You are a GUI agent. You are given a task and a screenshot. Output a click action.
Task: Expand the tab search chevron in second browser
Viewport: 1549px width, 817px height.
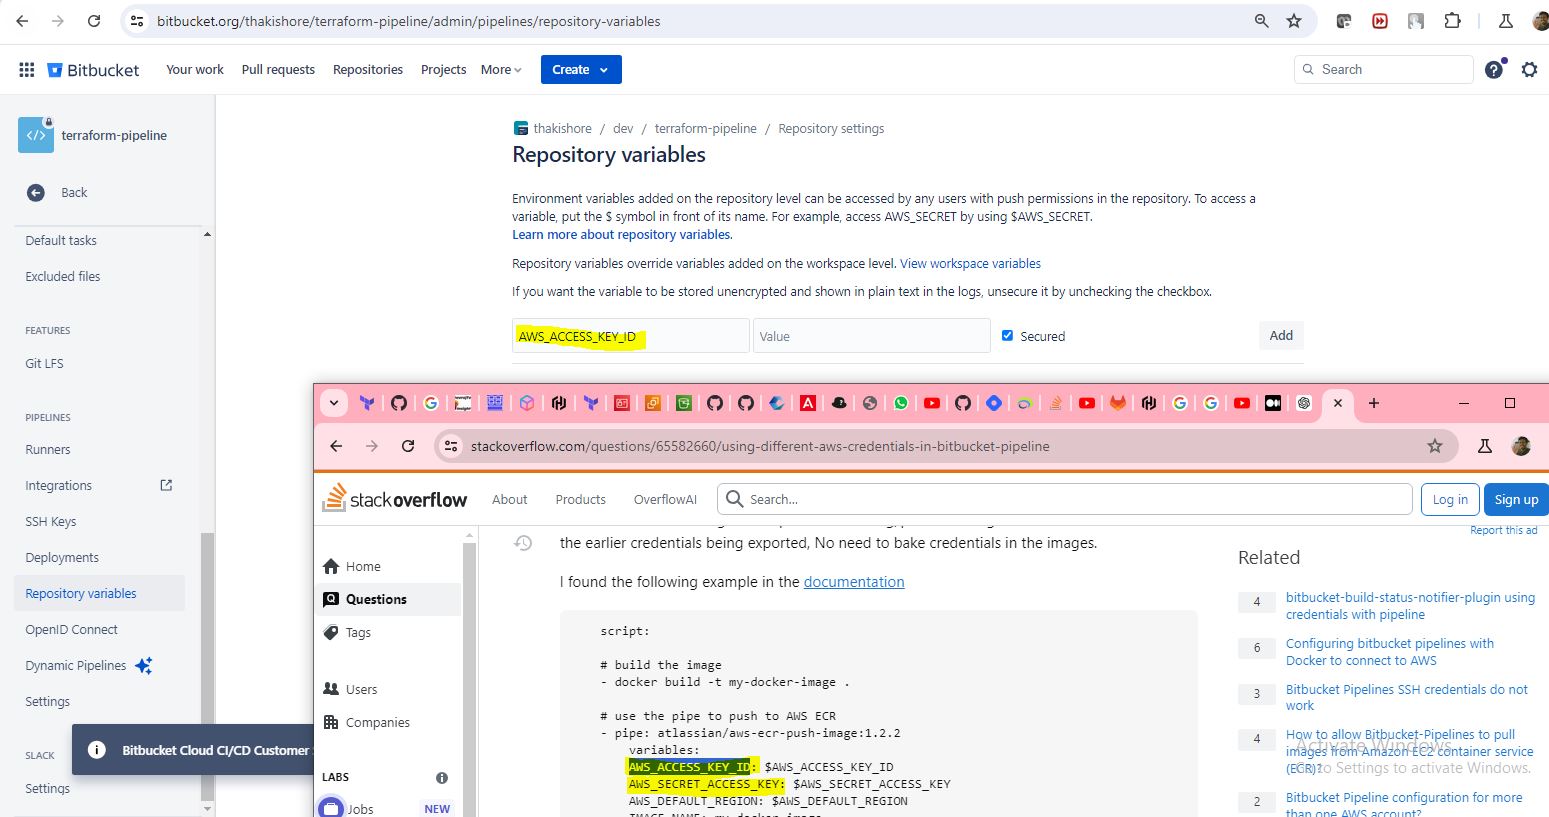(334, 403)
